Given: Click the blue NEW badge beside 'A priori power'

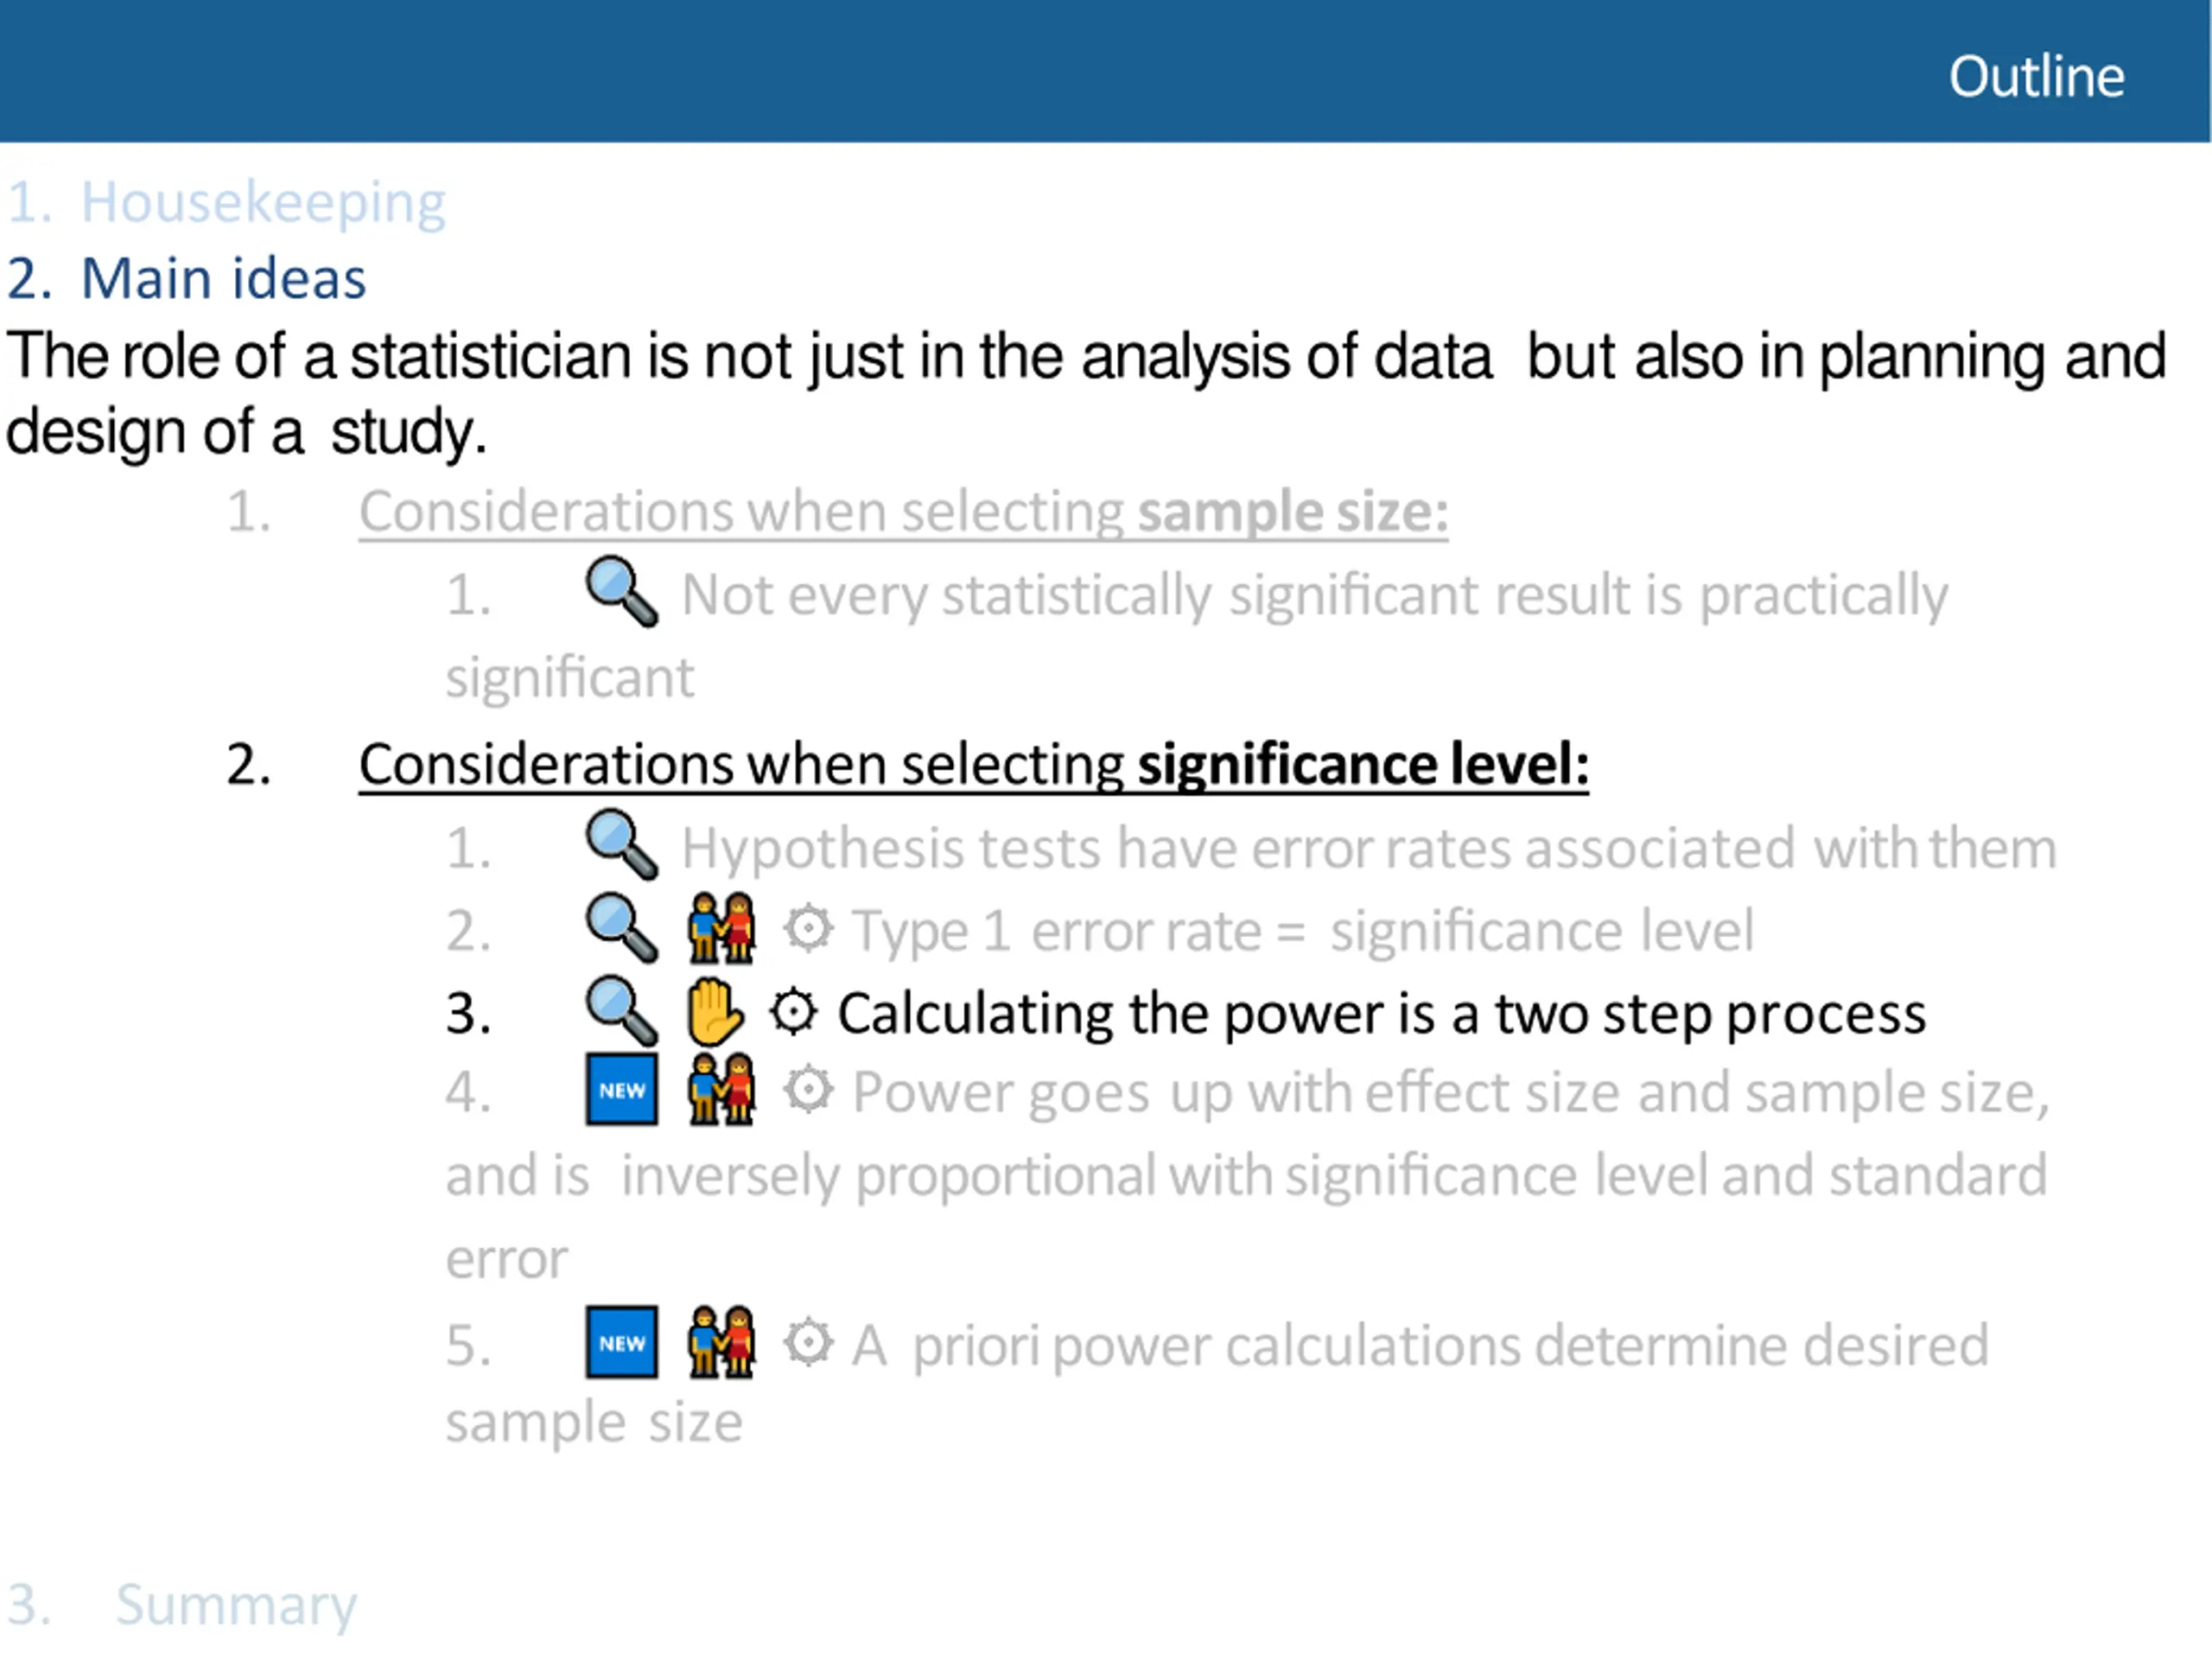Looking at the screenshot, I should (622, 1343).
